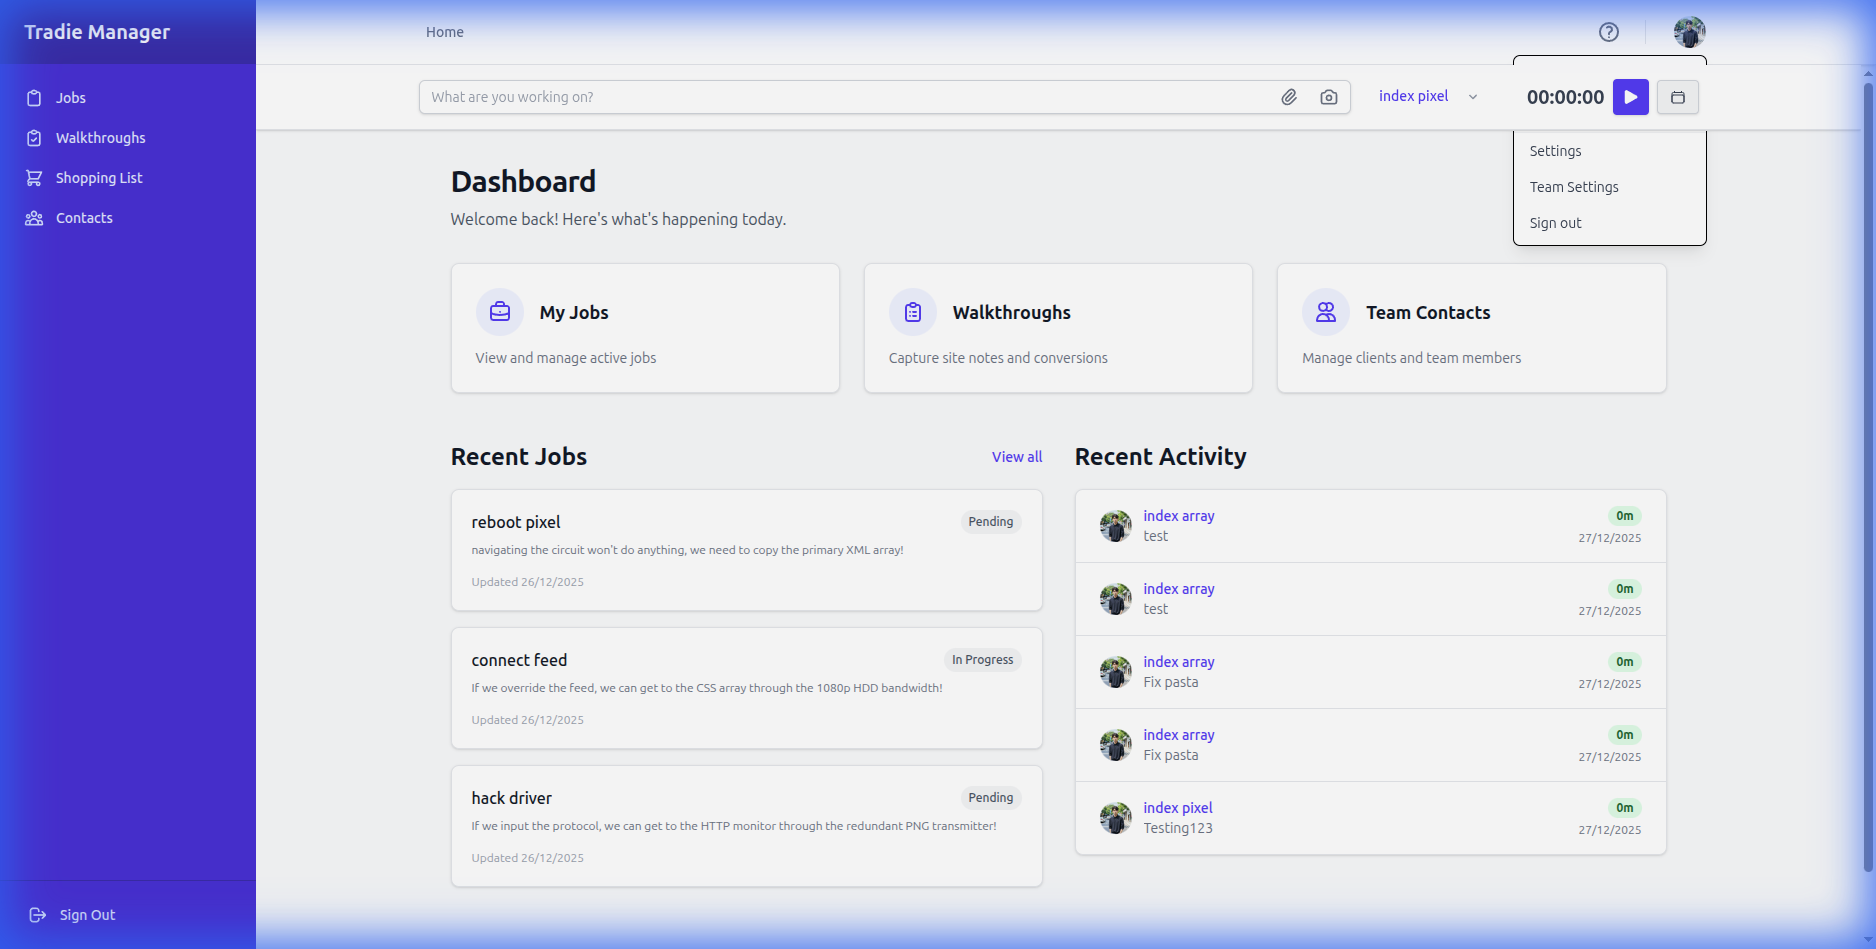1876x949 pixels.
Task: Click View all recent jobs link
Action: [1016, 457]
